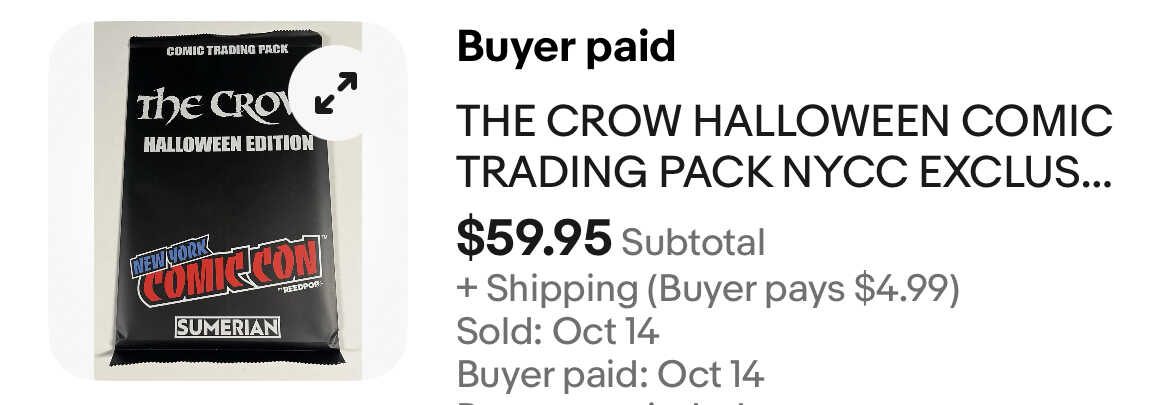1170x405 pixels.
Task: Click the Crow title logo on the pack
Action: click(x=210, y=104)
